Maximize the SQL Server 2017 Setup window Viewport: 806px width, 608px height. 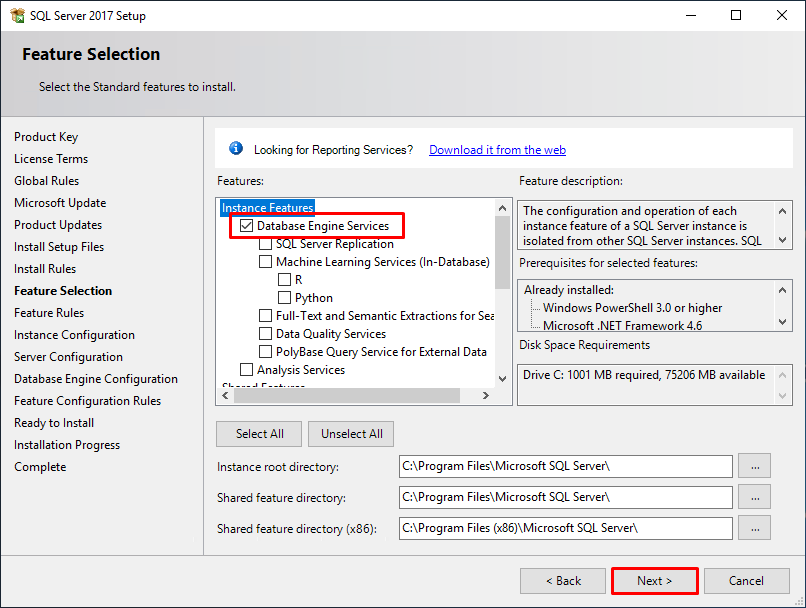[x=736, y=15]
